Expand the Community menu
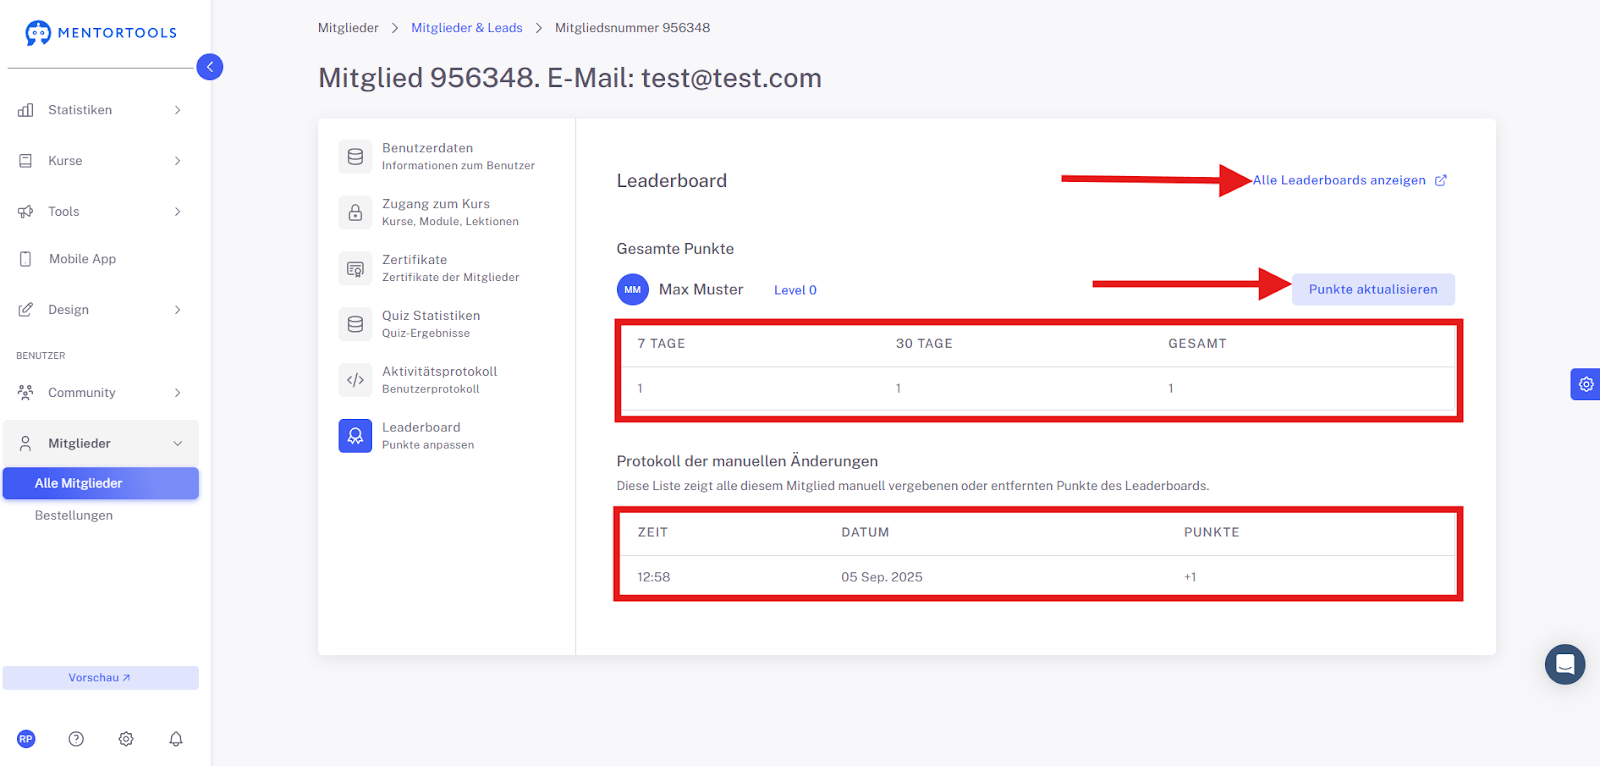 pos(100,393)
